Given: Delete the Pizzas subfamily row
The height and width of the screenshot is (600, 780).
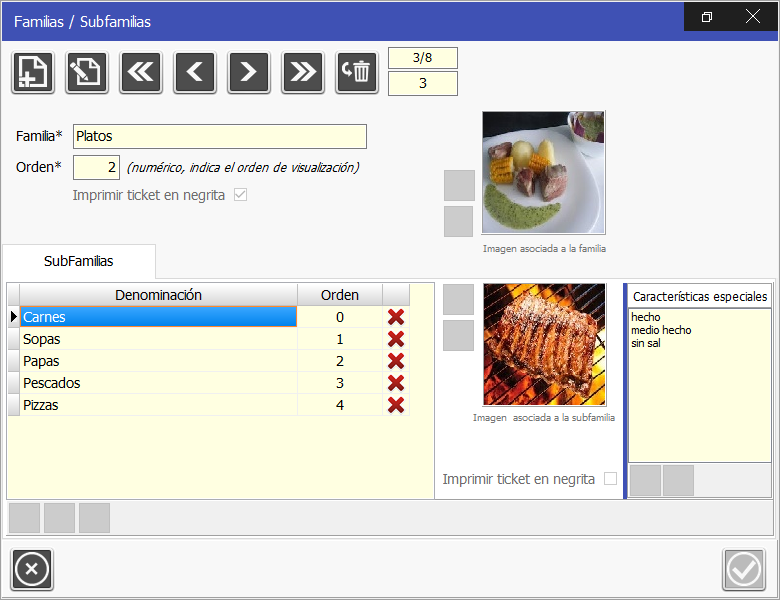Looking at the screenshot, I should tap(396, 404).
